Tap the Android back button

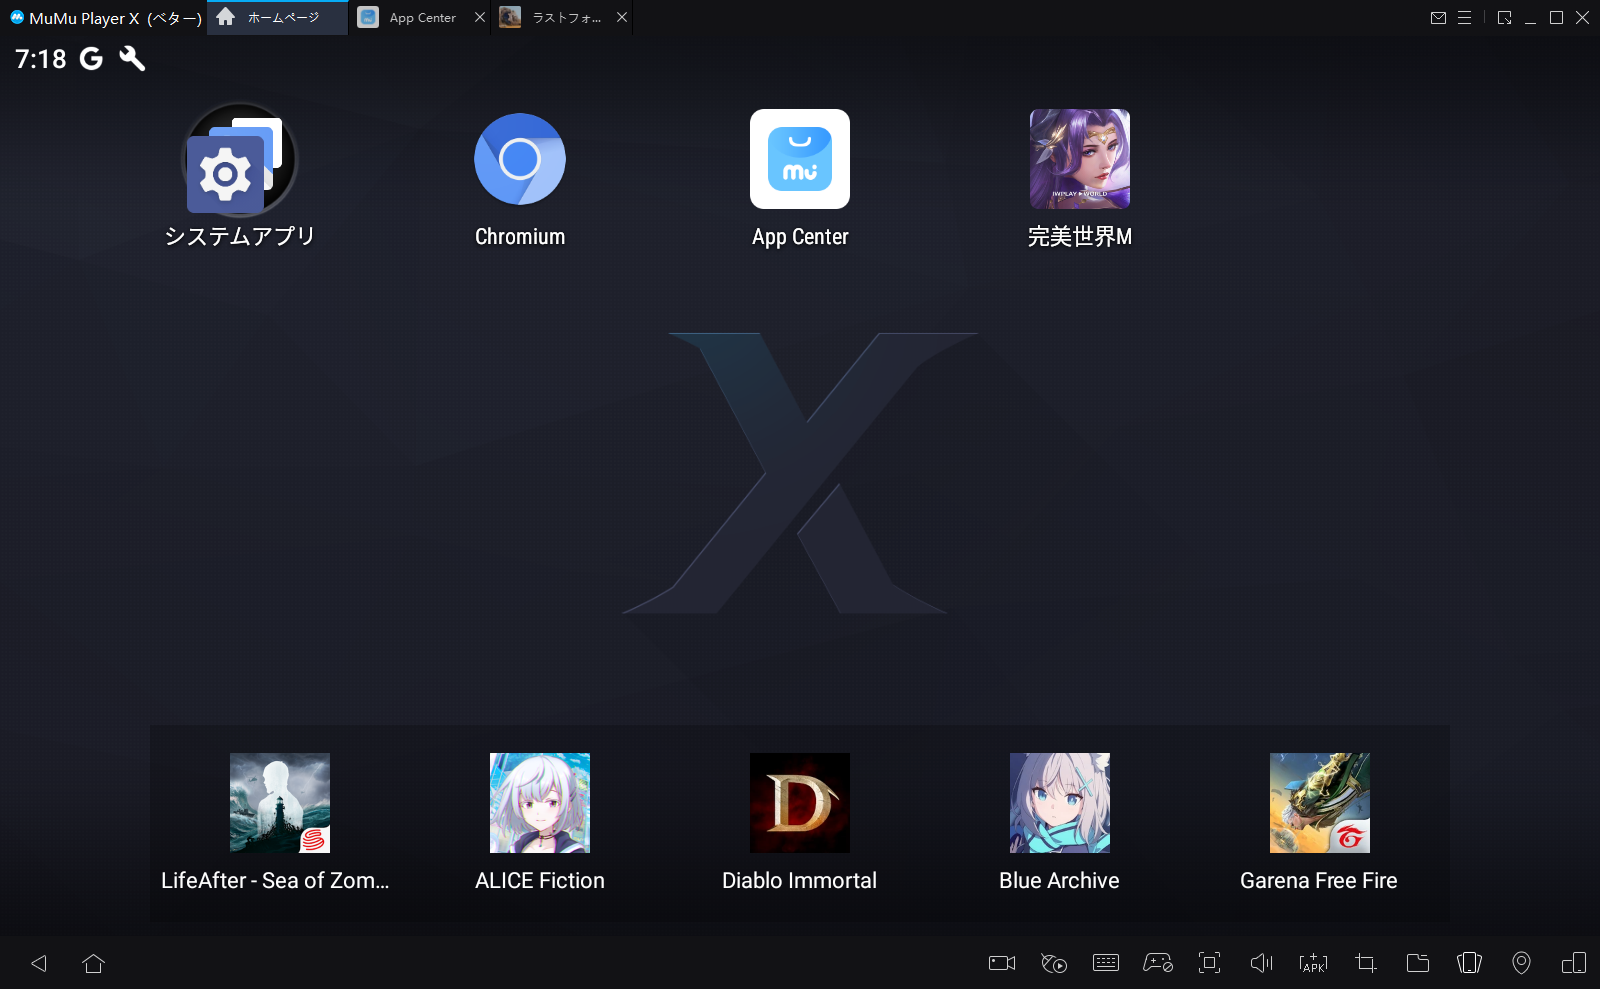(x=39, y=963)
